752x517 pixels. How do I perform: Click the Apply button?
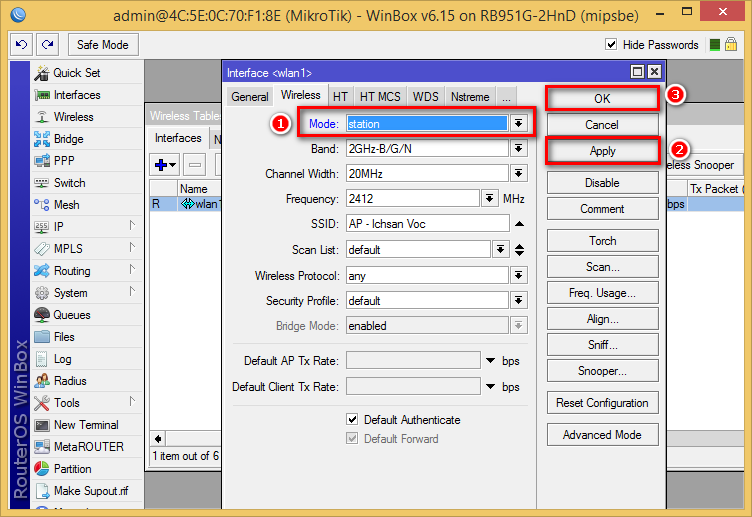(x=602, y=151)
